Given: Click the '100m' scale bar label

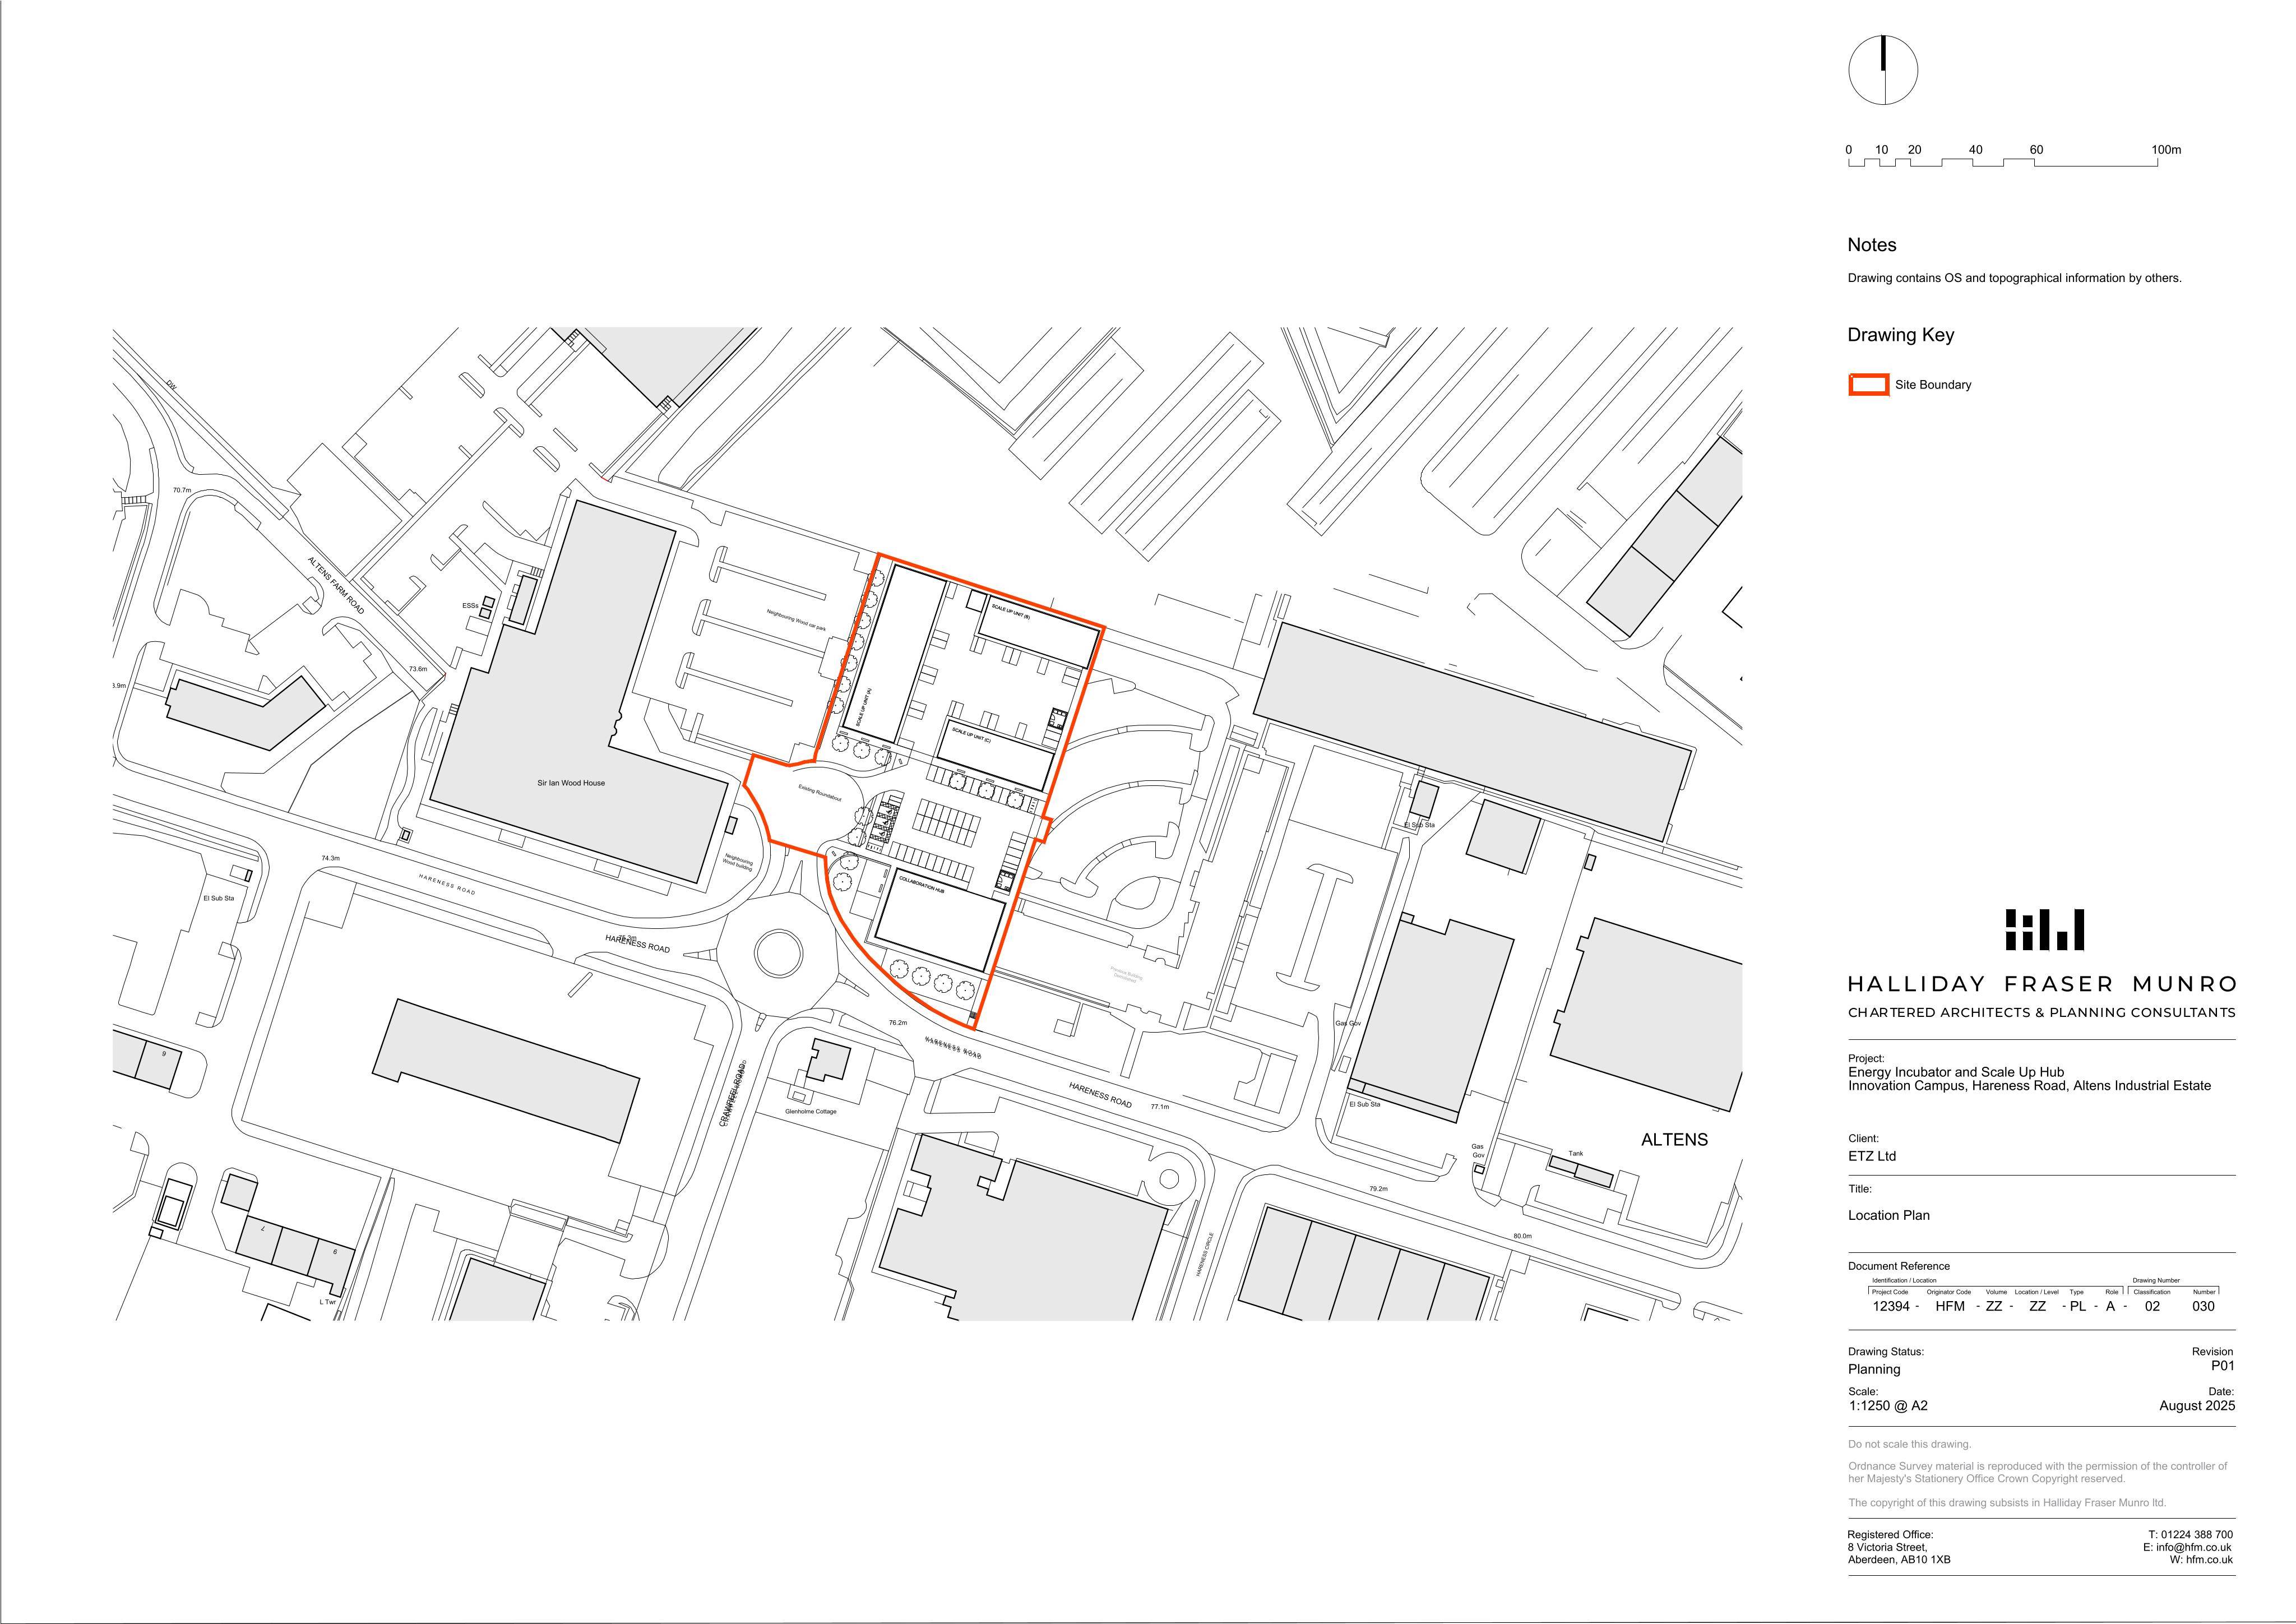Looking at the screenshot, I should tap(2166, 150).
